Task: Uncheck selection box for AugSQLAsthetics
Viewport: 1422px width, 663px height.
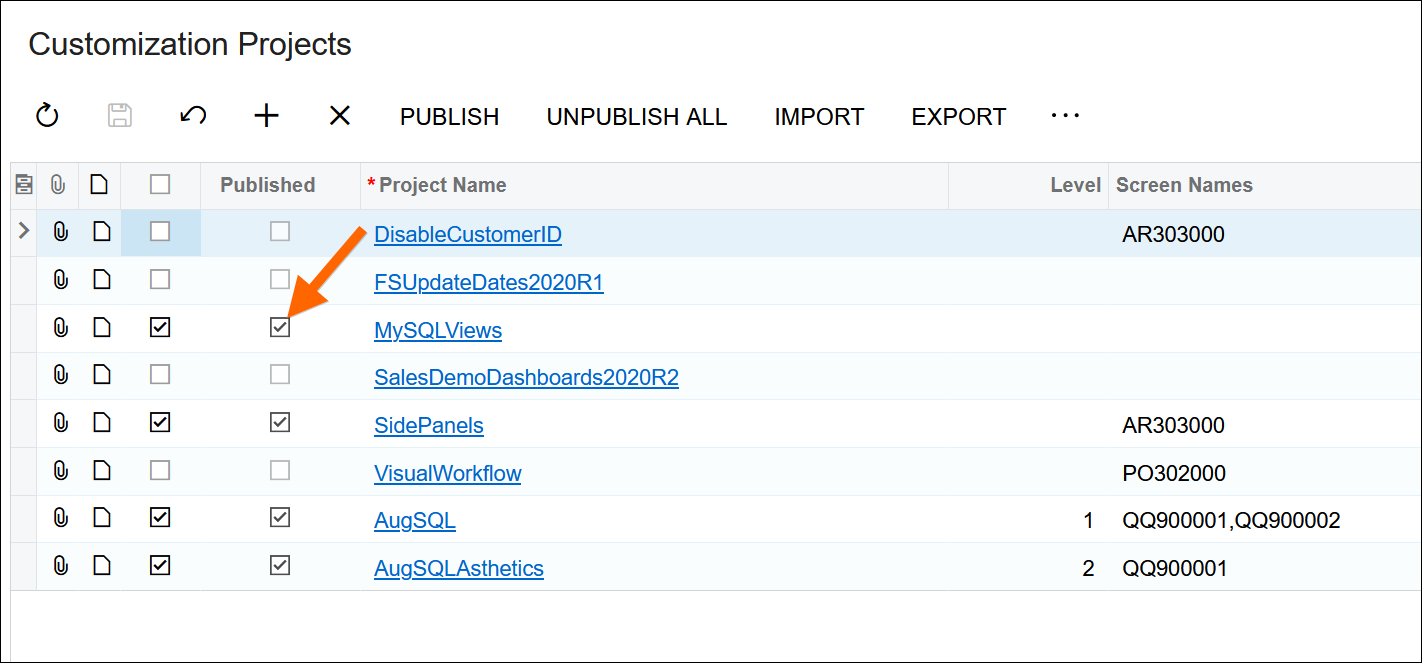Action: pyautogui.click(x=160, y=565)
